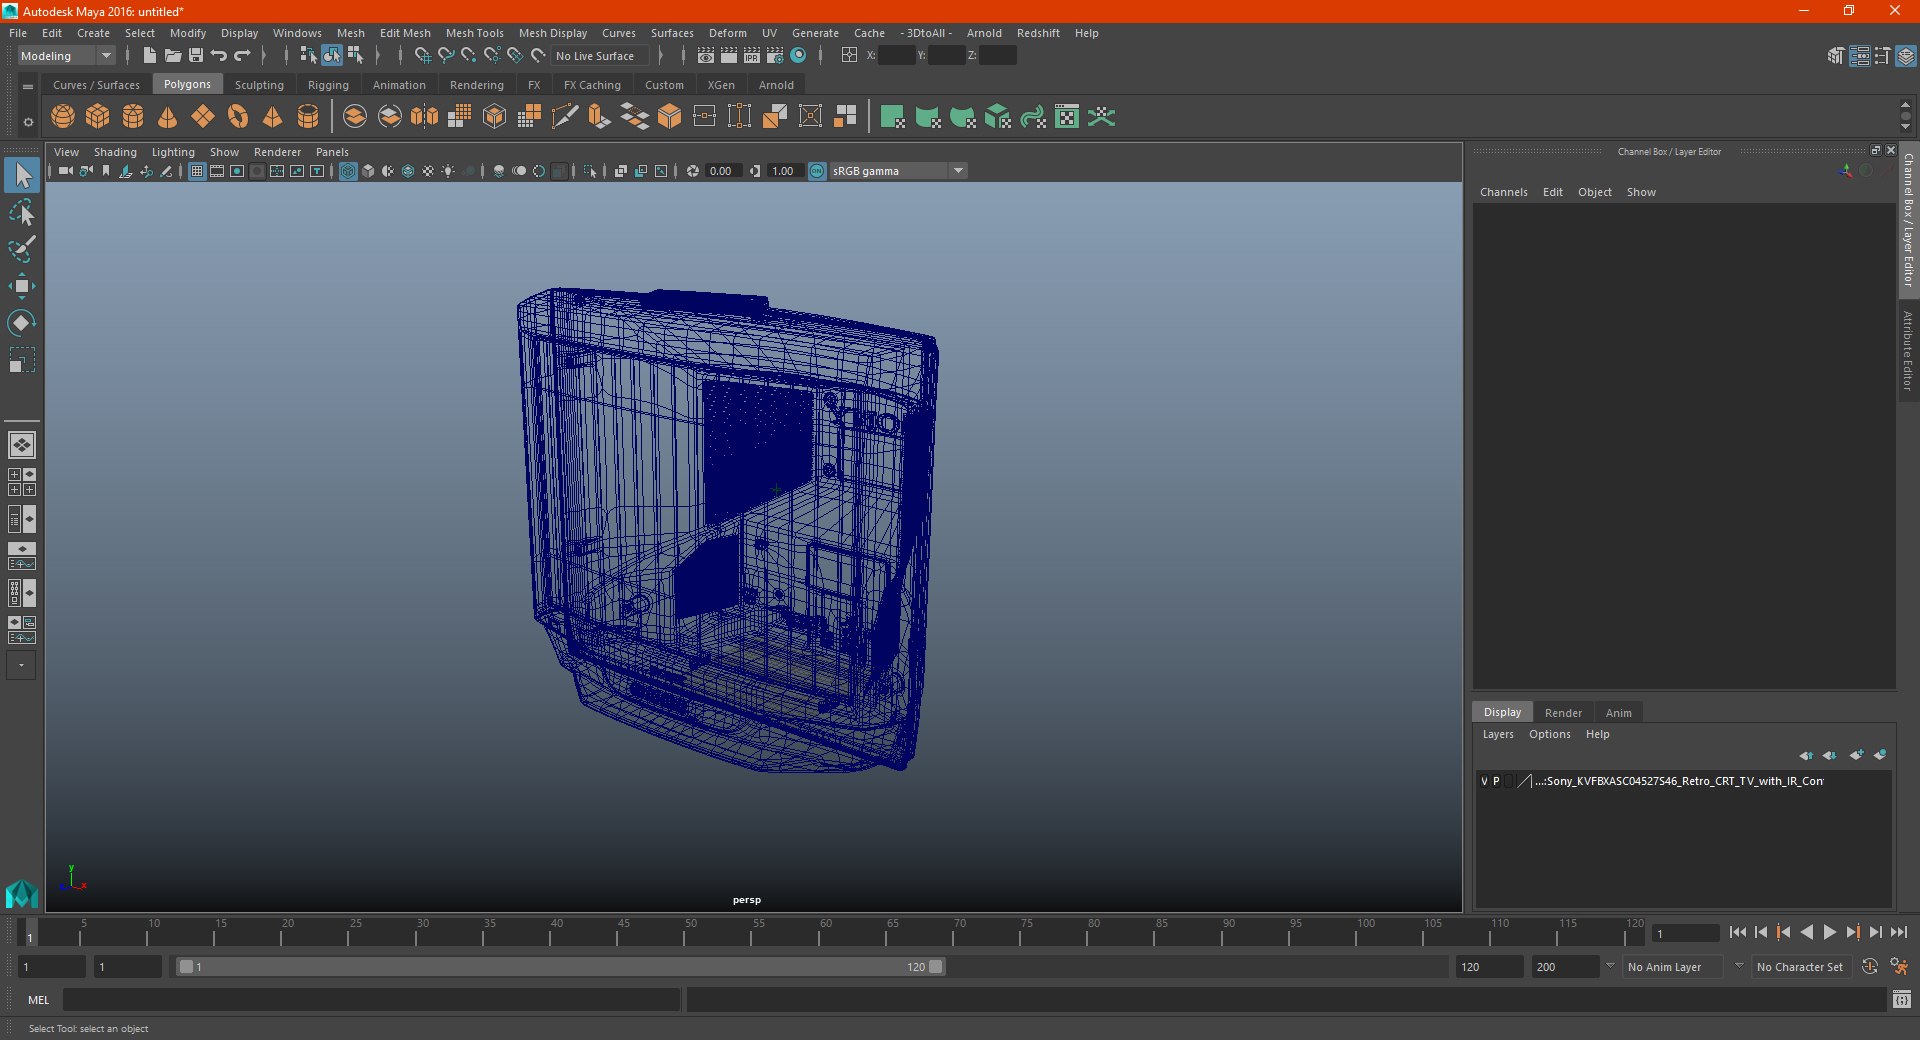Create a polygon sphere from the shelf
This screenshot has height=1040, width=1920.
tap(63, 117)
